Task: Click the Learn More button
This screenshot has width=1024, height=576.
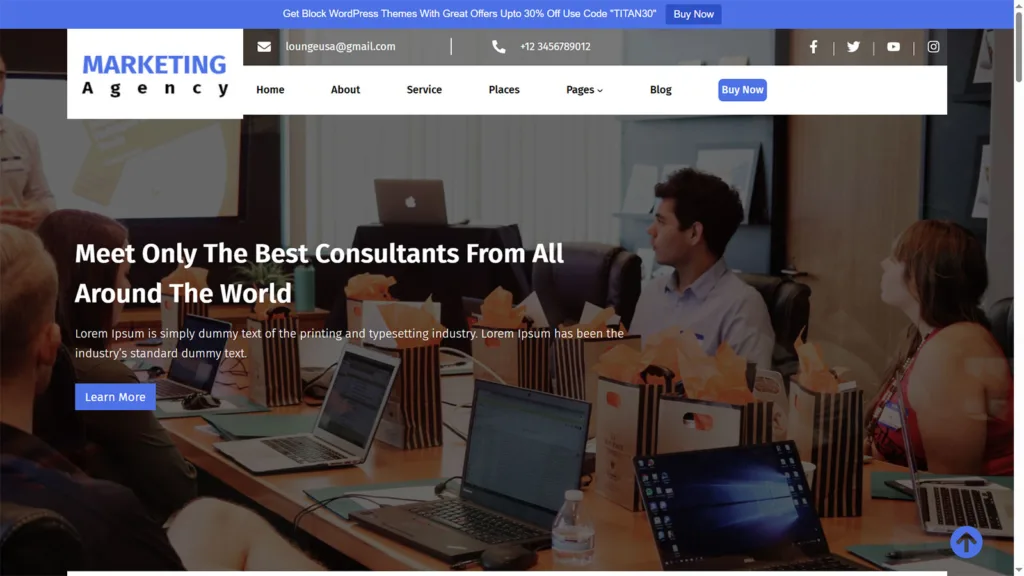Action: pyautogui.click(x=115, y=397)
